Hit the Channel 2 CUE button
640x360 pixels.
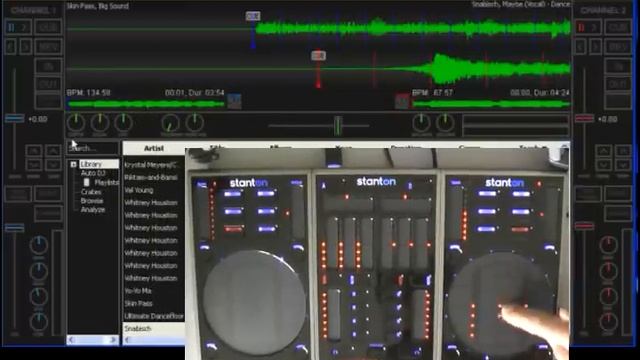point(618,27)
